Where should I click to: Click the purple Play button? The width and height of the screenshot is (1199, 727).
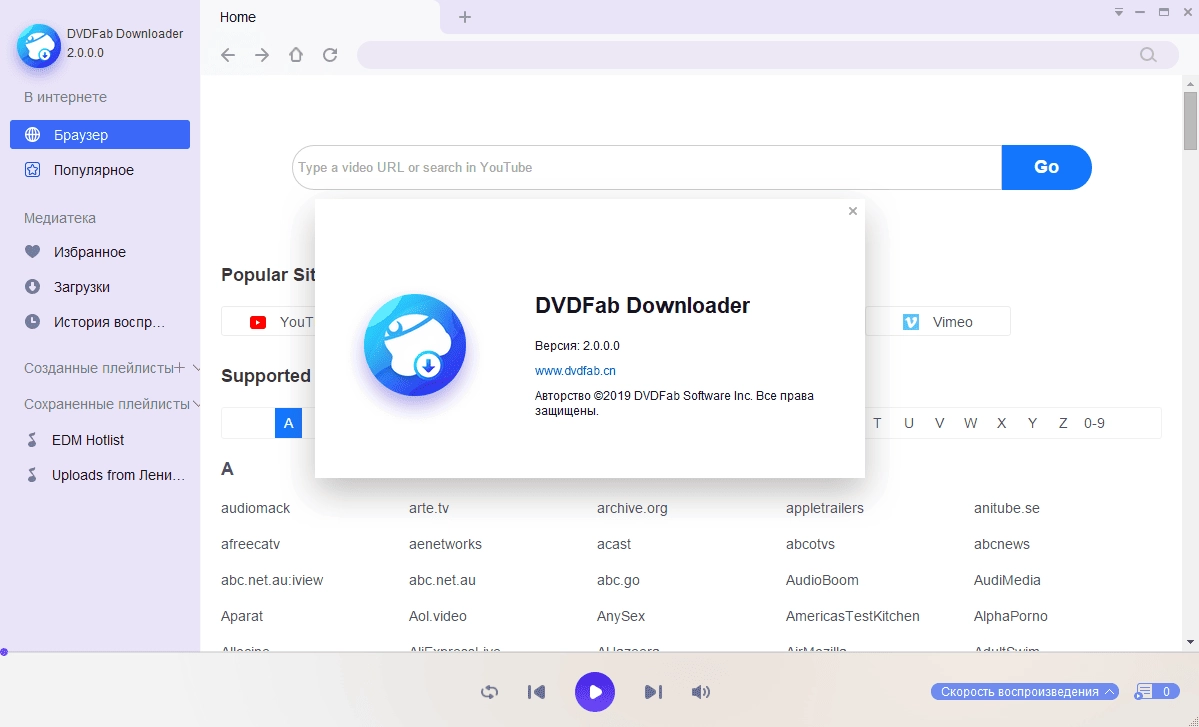[x=595, y=692]
